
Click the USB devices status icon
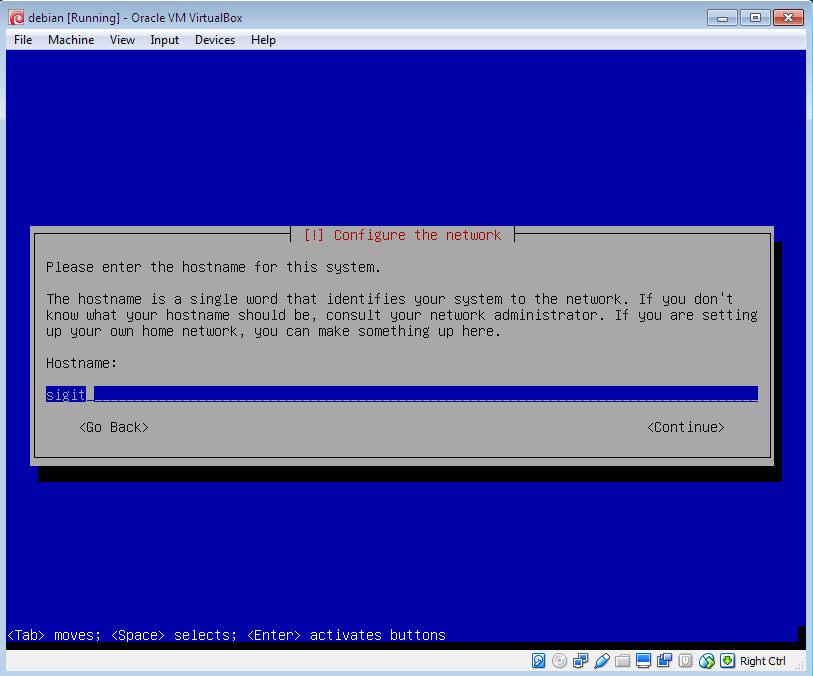click(x=601, y=660)
